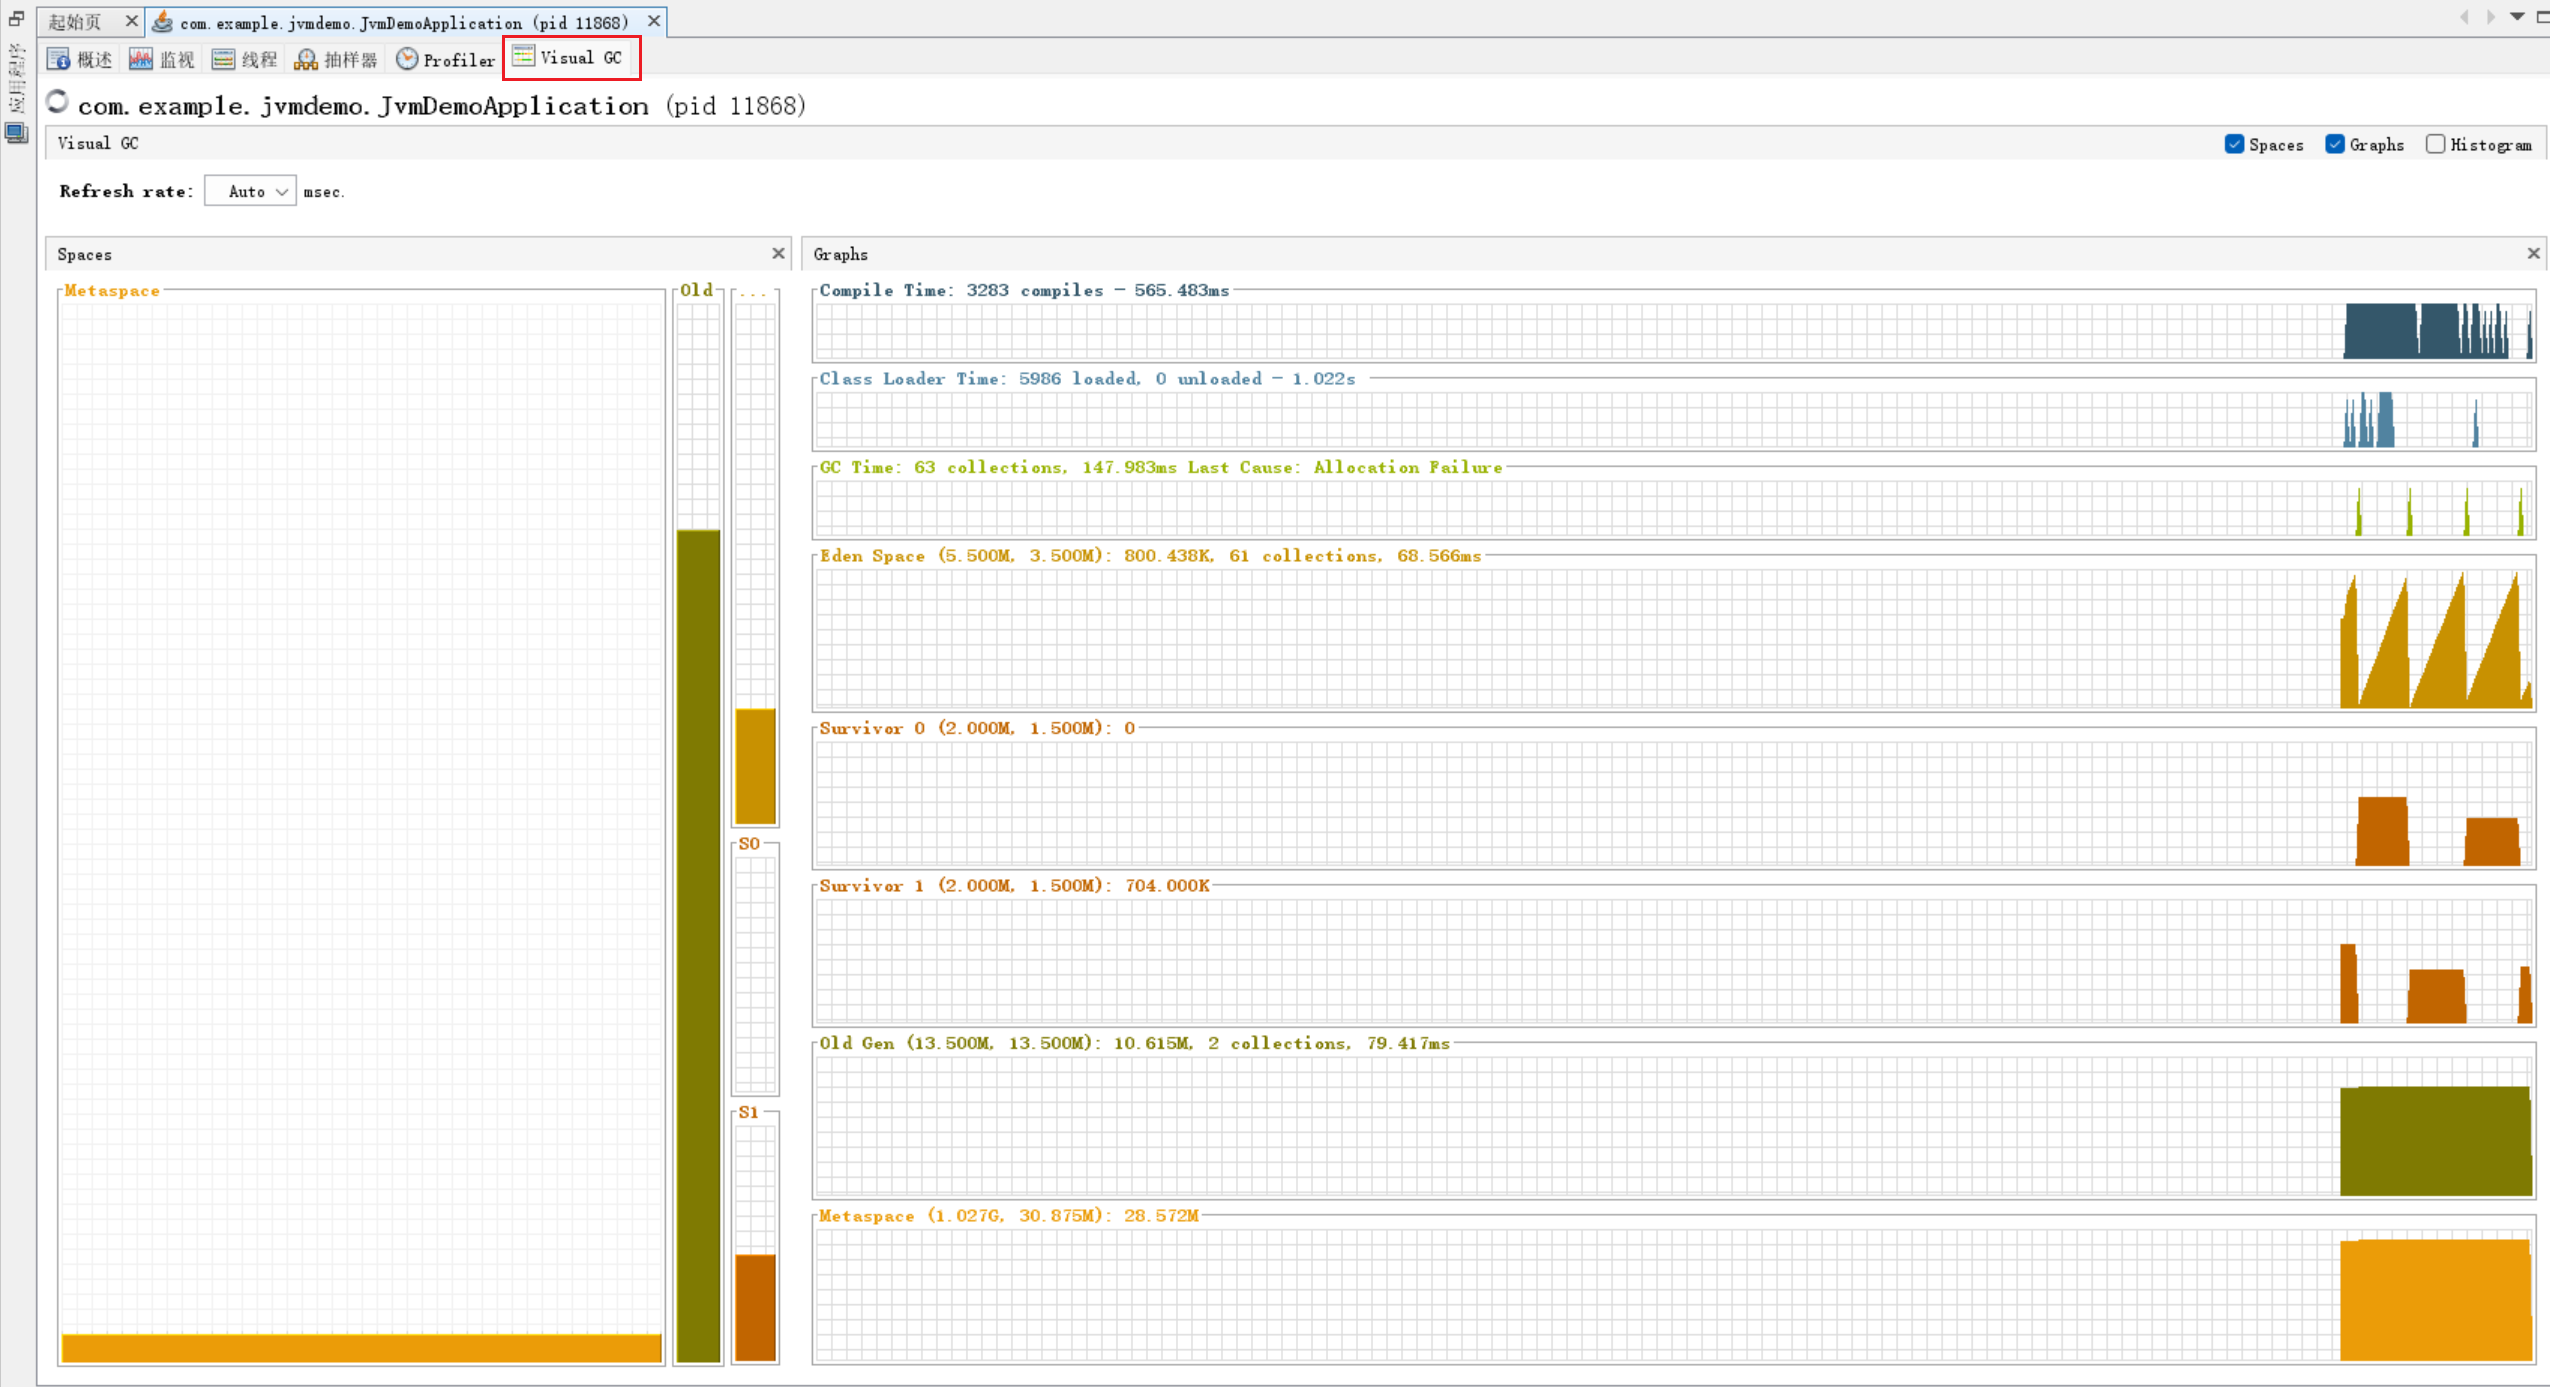
Task: Click the Survivor 1 graph
Action: click(x=1674, y=962)
